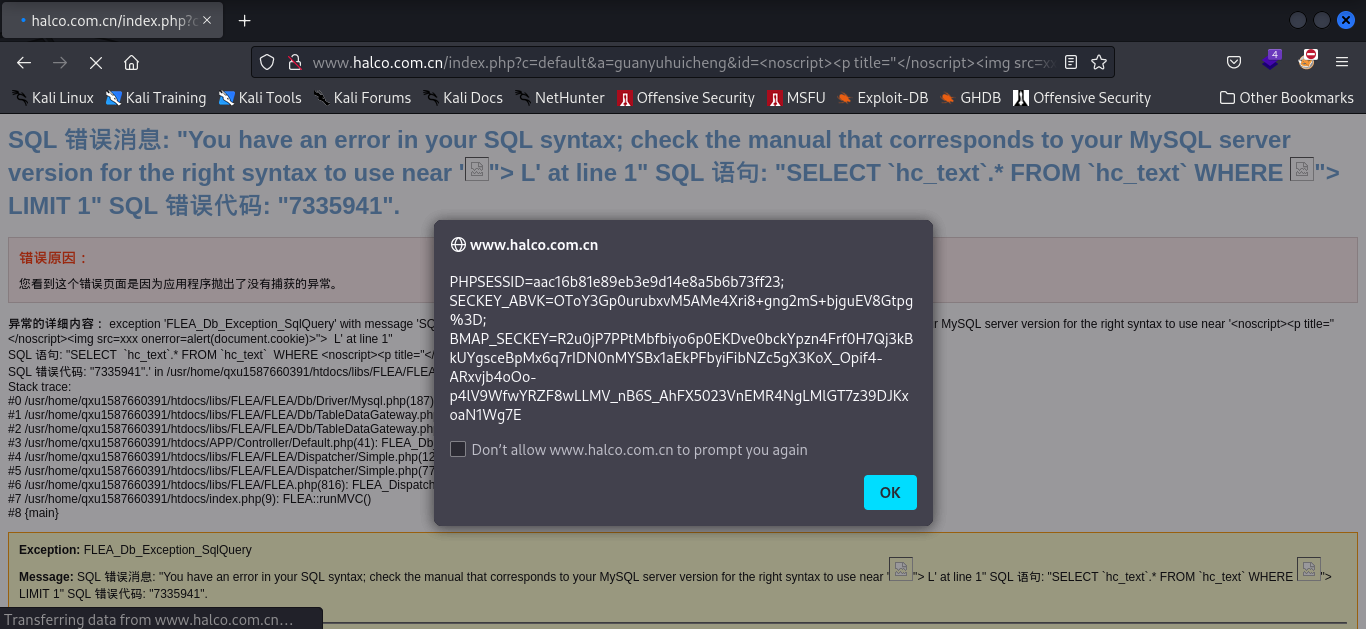Click the SECKEY_ABVK cookie line

point(681,310)
